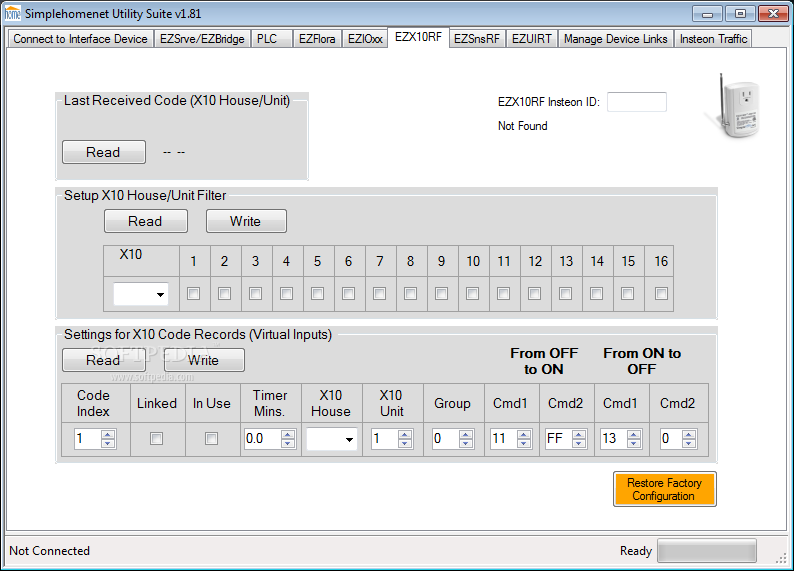Click Write in Settings for X10 Code Records
Image resolution: width=794 pixels, height=571 pixels.
[204, 360]
